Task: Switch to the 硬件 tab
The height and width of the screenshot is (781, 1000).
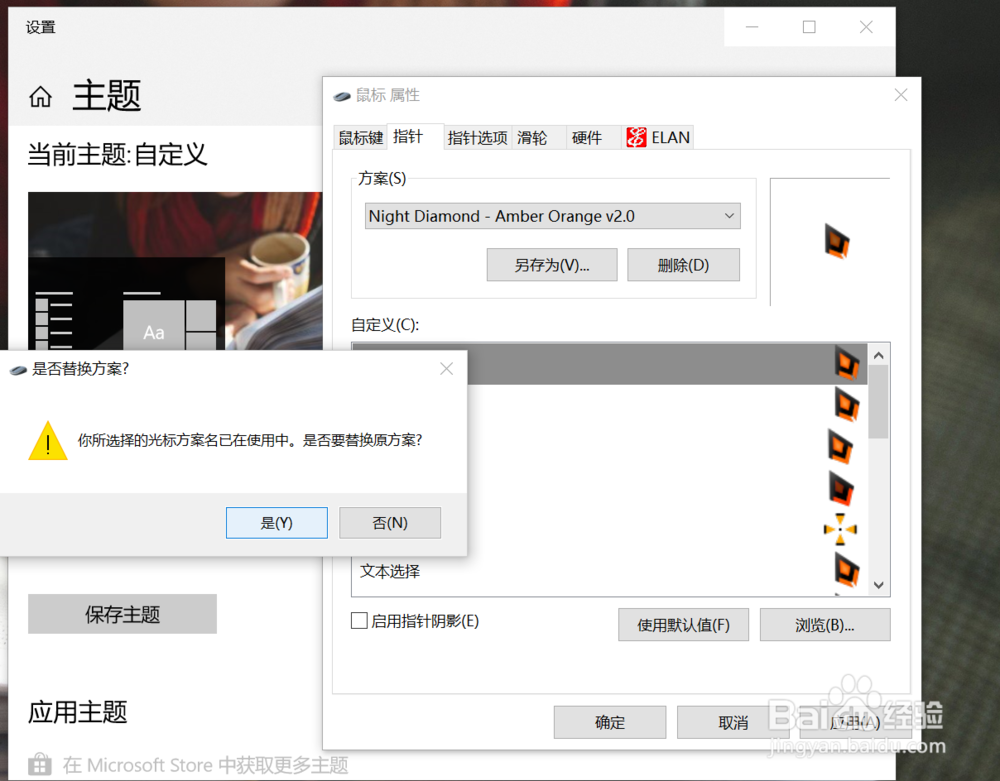Action: point(586,137)
